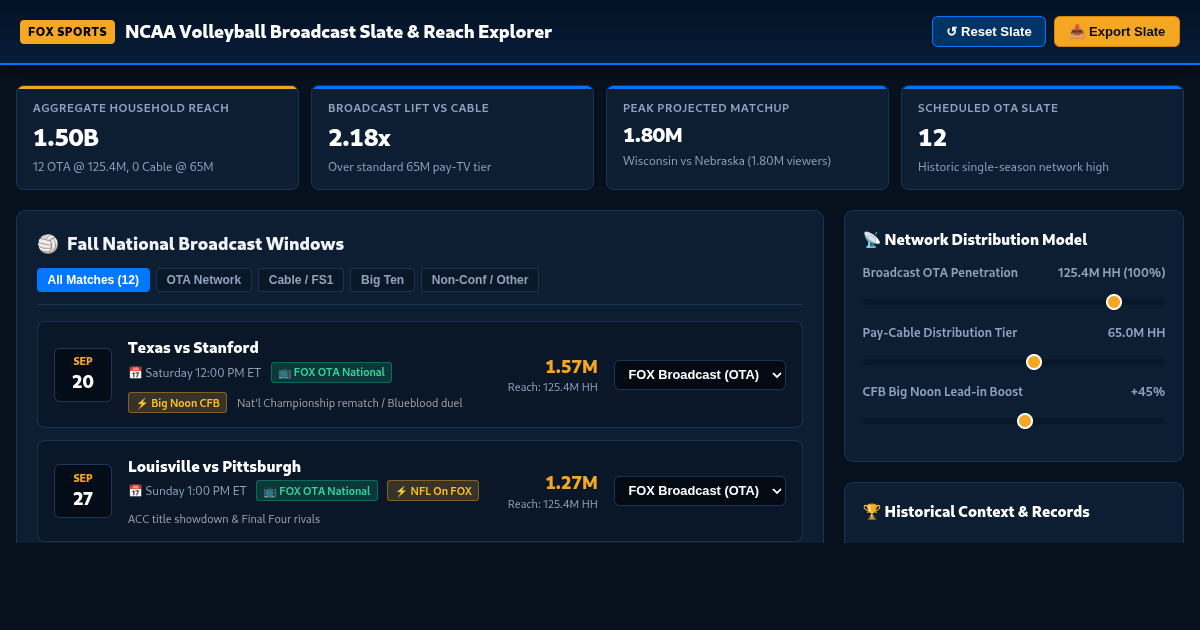Click the Reset Slate button
Image resolution: width=1200 pixels, height=630 pixels.
pyautogui.click(x=989, y=31)
